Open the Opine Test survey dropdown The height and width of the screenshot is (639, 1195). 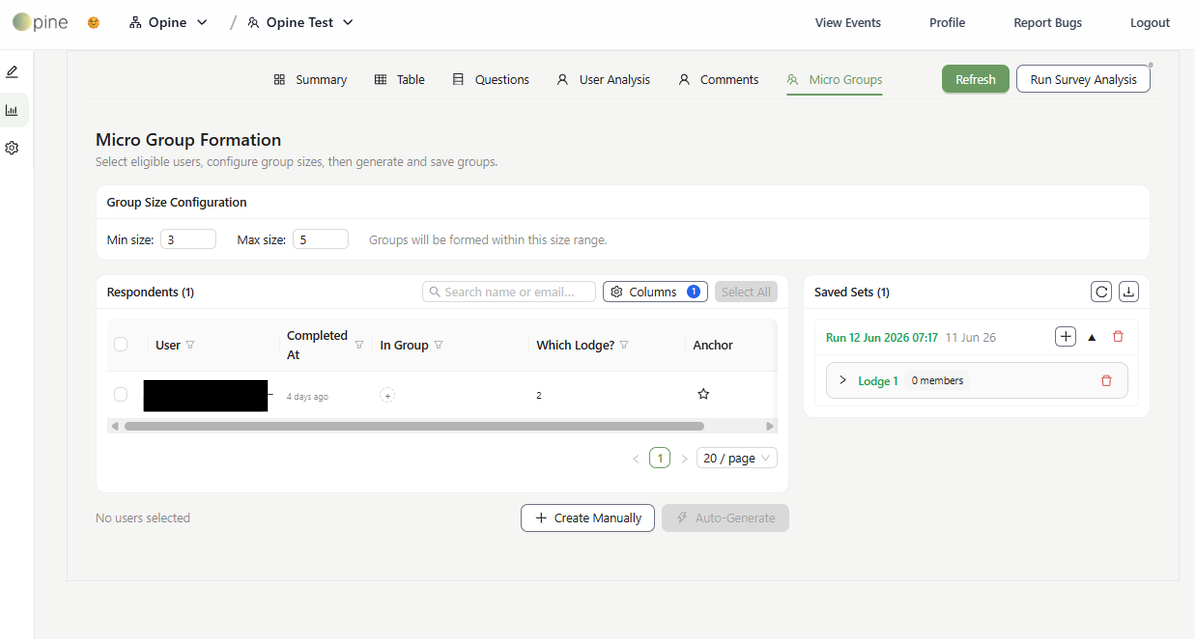[x=300, y=23]
